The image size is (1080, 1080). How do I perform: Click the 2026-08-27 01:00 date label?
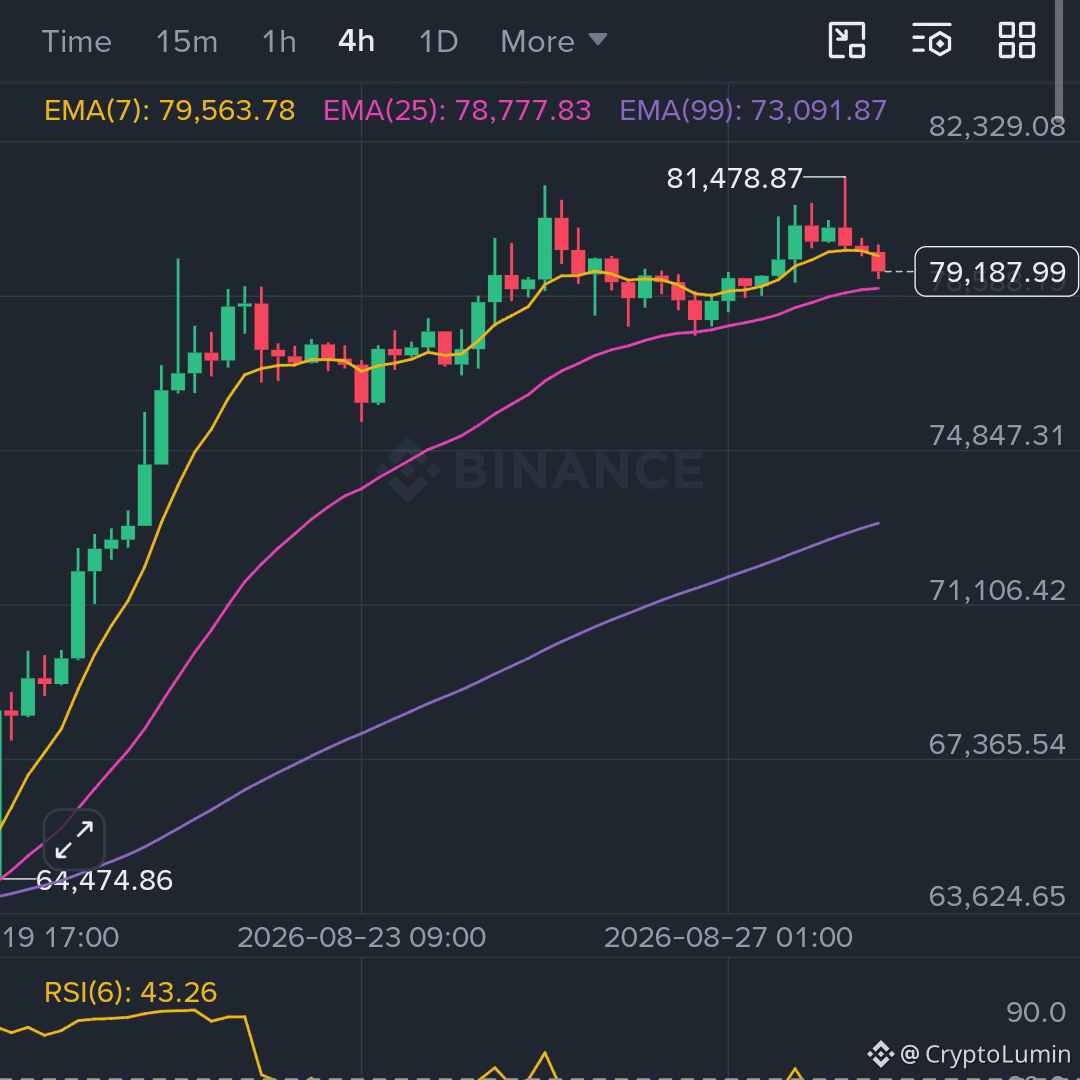coord(728,937)
